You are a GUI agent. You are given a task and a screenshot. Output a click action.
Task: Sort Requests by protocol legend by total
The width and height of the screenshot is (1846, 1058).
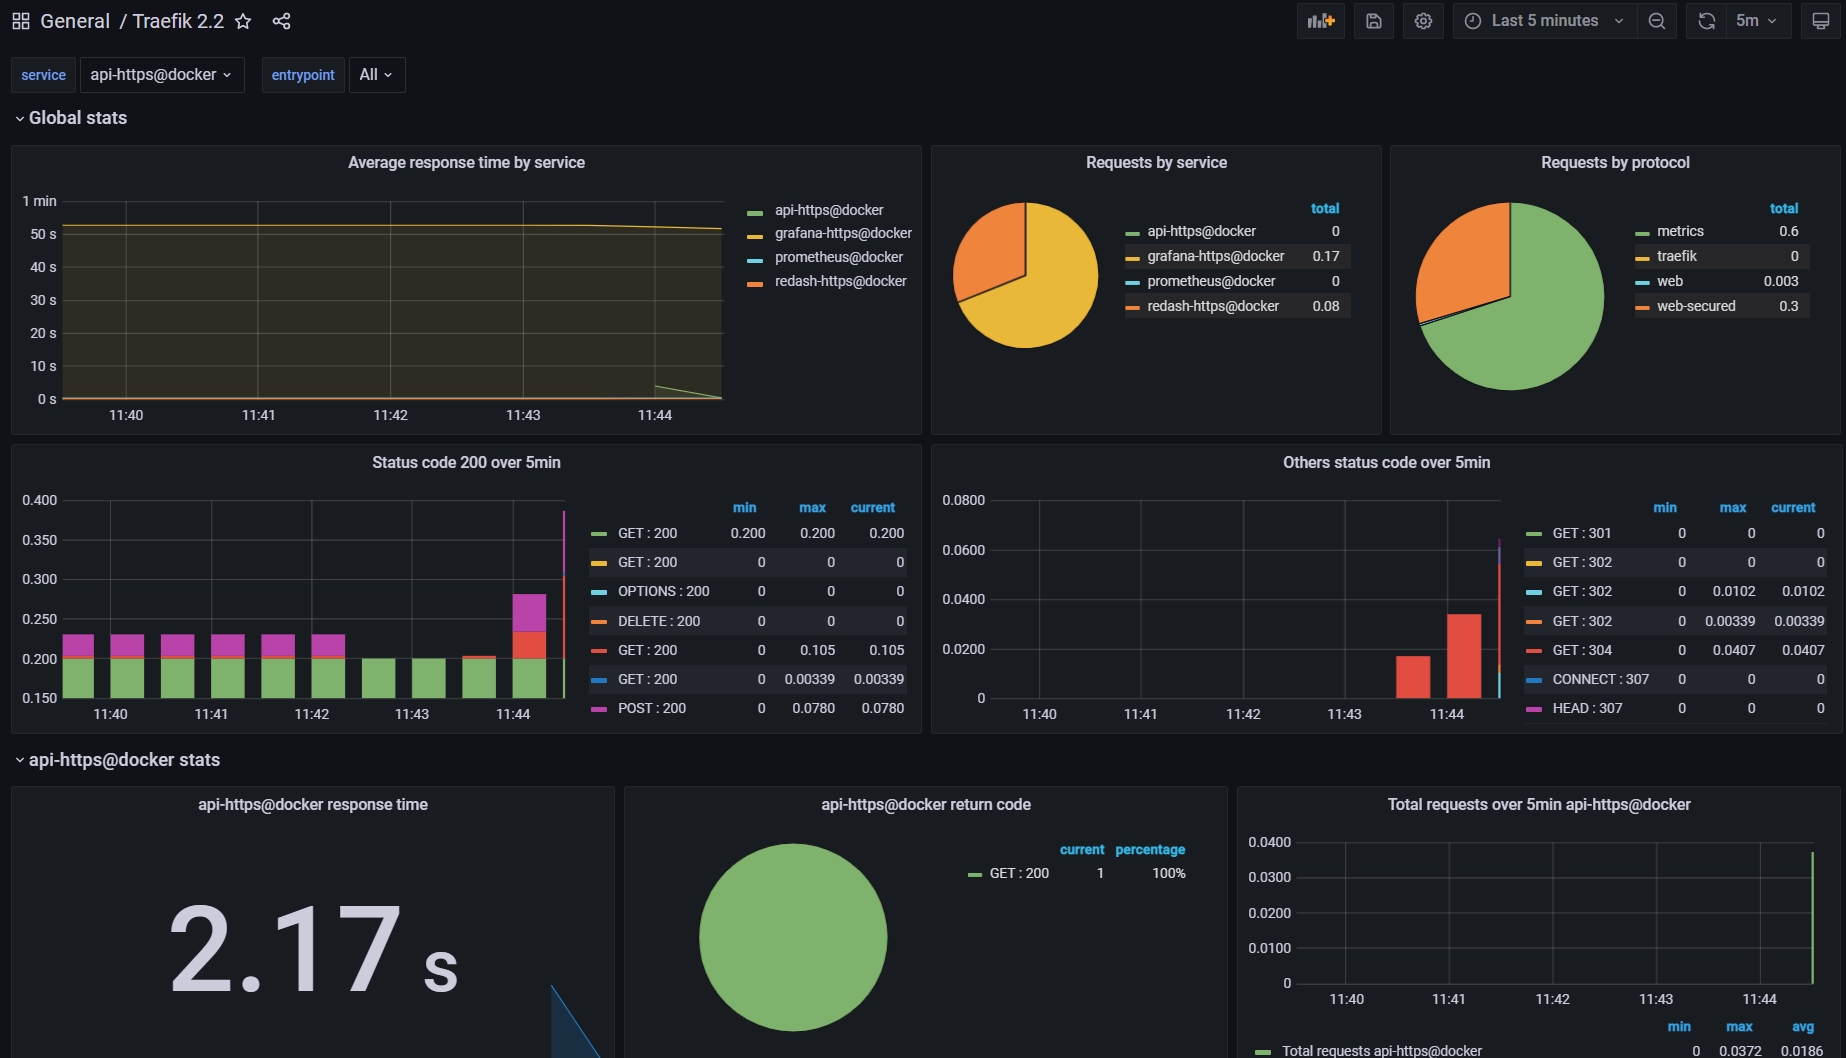pyautogui.click(x=1783, y=208)
